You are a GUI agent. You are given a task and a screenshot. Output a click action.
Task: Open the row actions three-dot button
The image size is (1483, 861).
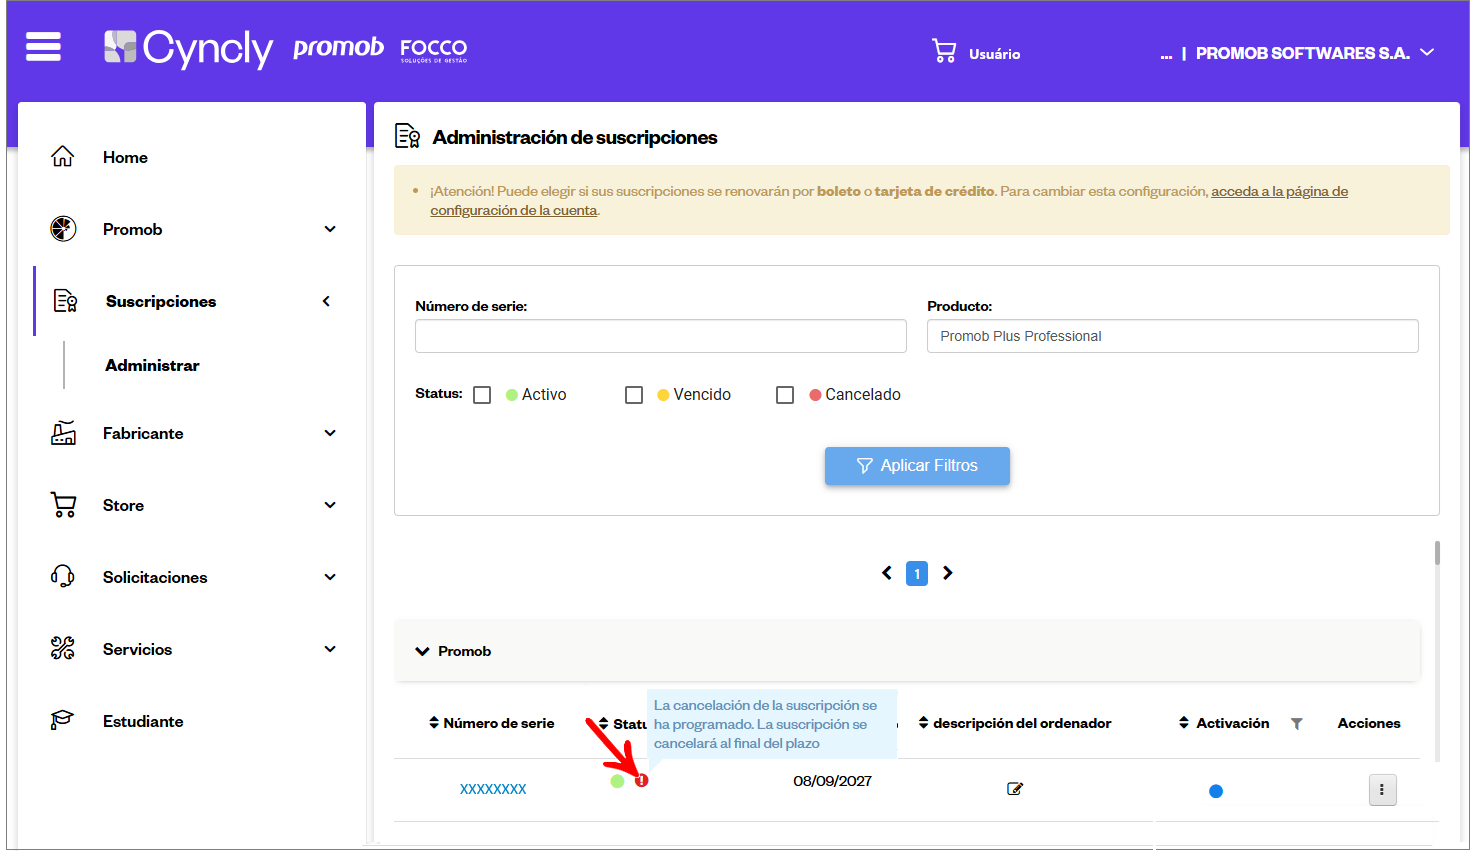1382,790
